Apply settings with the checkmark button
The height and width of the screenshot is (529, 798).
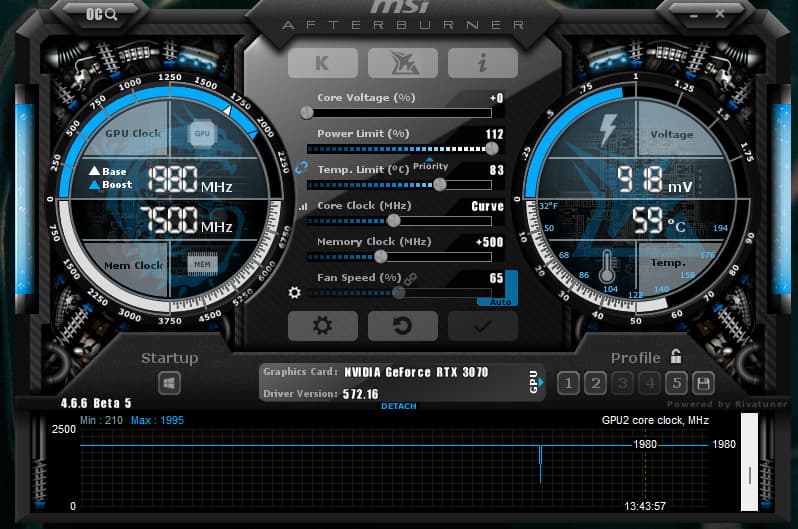482,325
